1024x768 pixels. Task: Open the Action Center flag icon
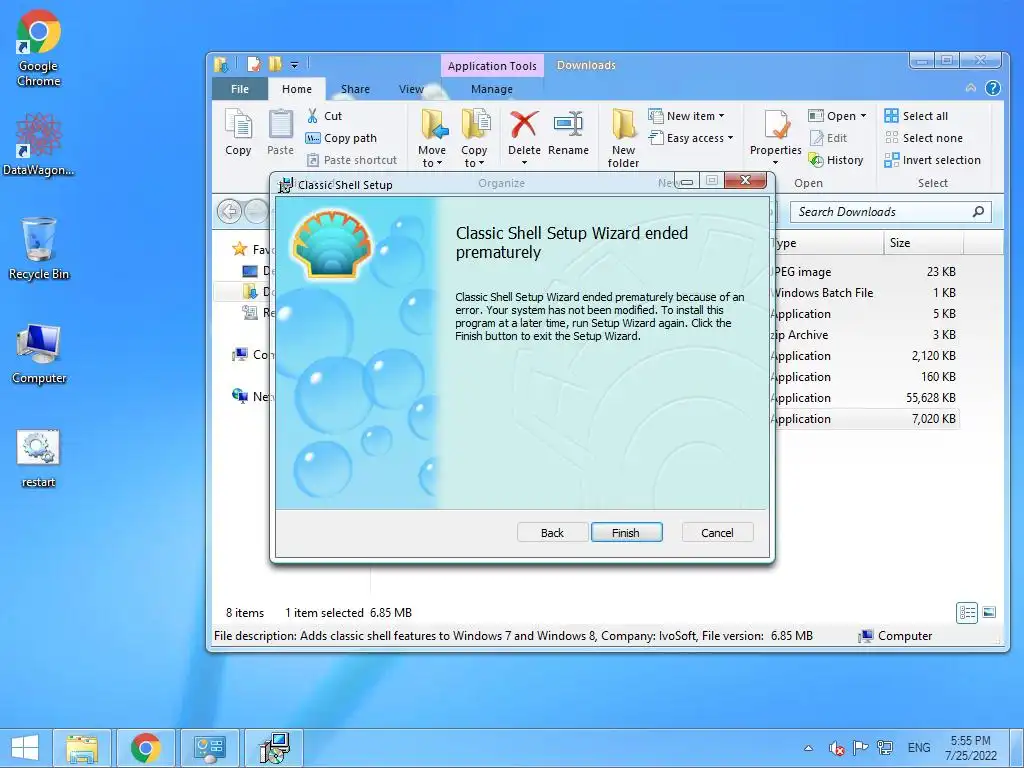pyautogui.click(x=861, y=748)
